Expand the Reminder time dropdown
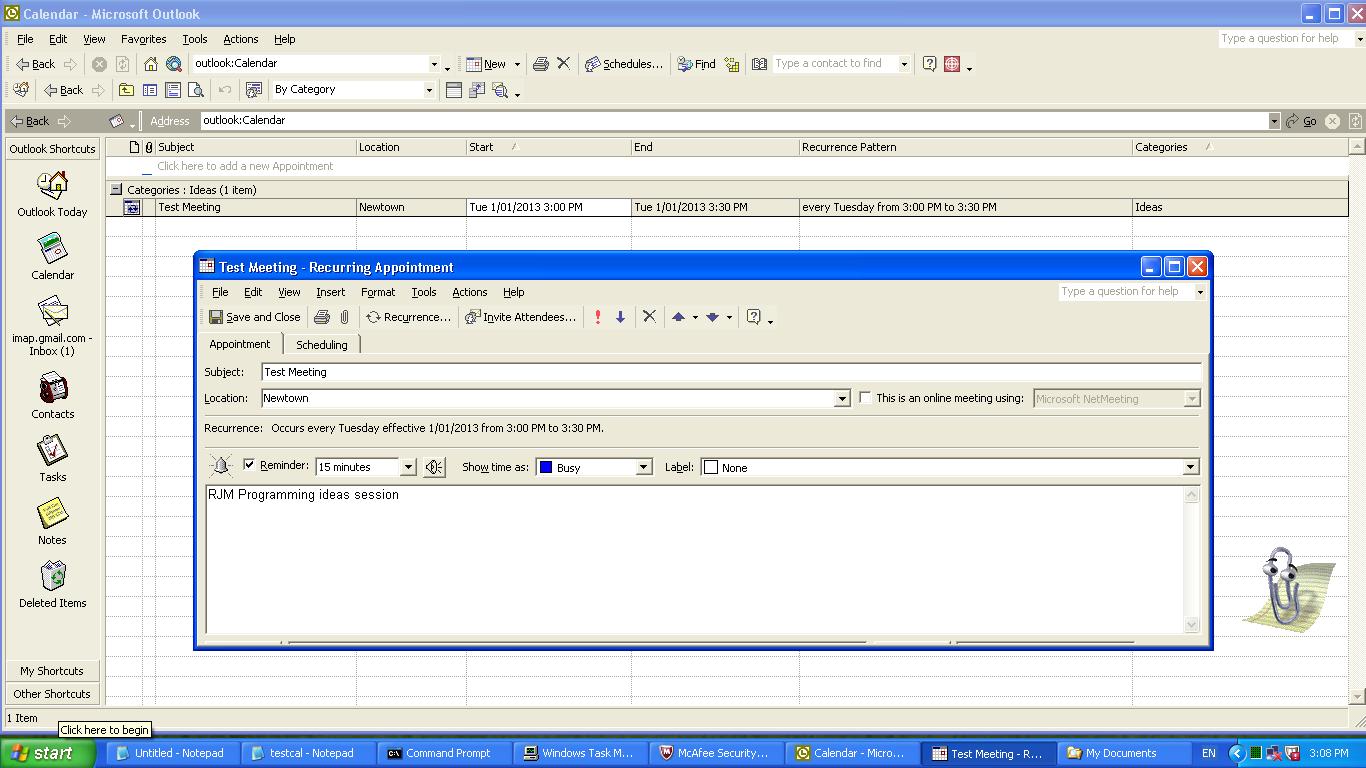Screen dimensions: 1366x768 click(408, 467)
